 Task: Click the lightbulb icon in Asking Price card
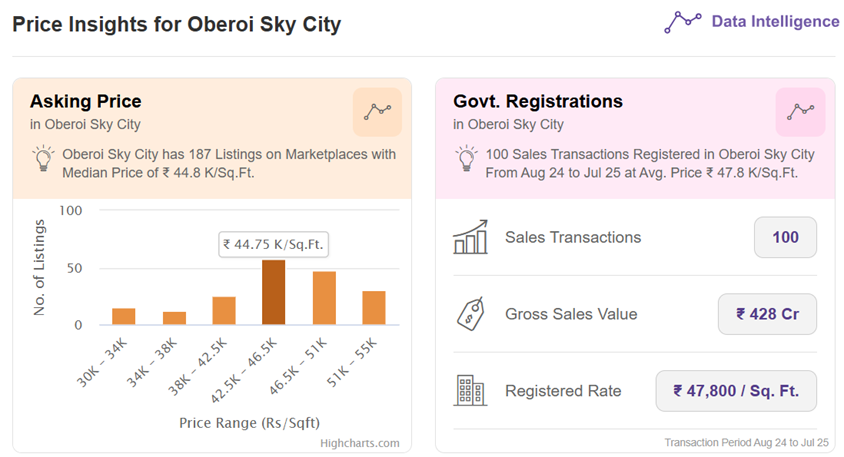tap(43, 159)
